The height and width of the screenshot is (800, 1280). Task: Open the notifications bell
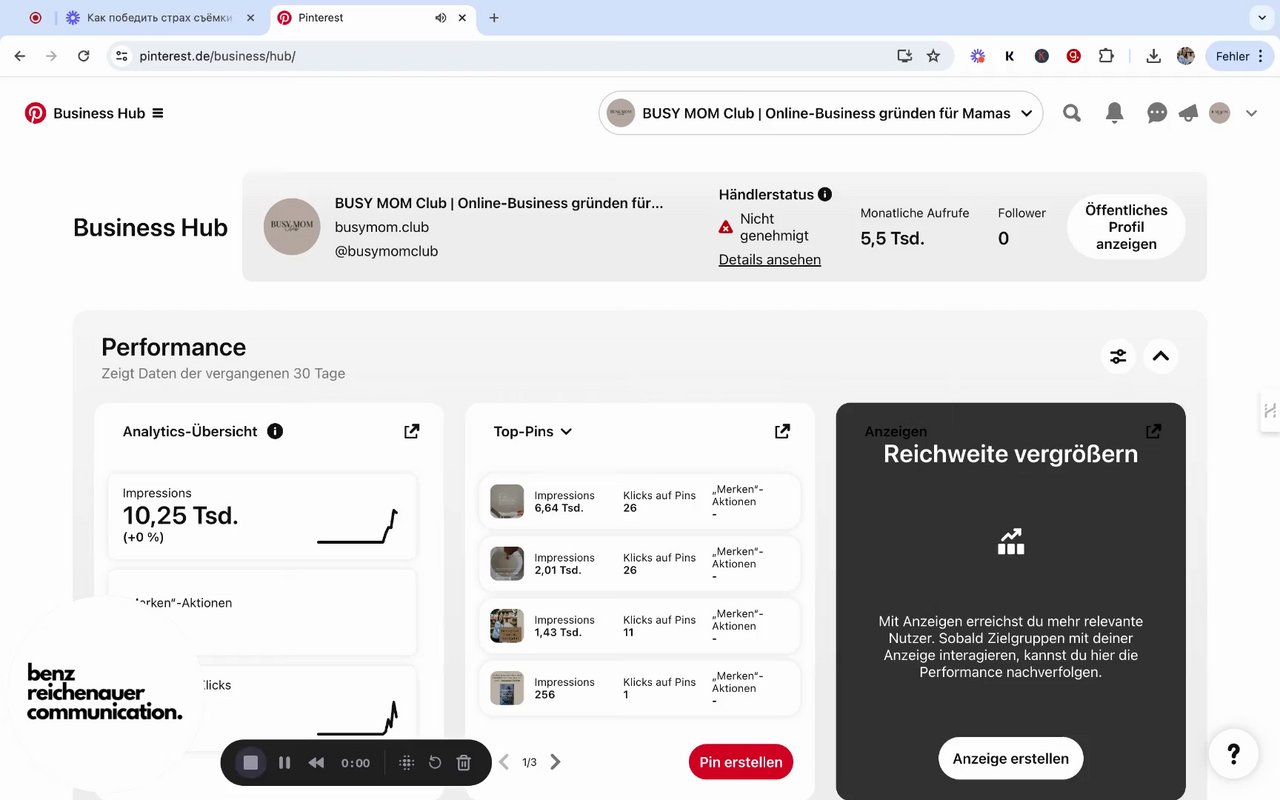[1114, 113]
